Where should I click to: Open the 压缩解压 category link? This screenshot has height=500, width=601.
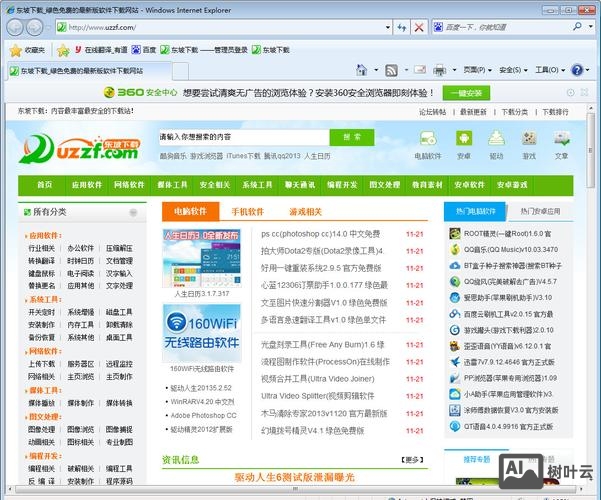[x=119, y=248]
